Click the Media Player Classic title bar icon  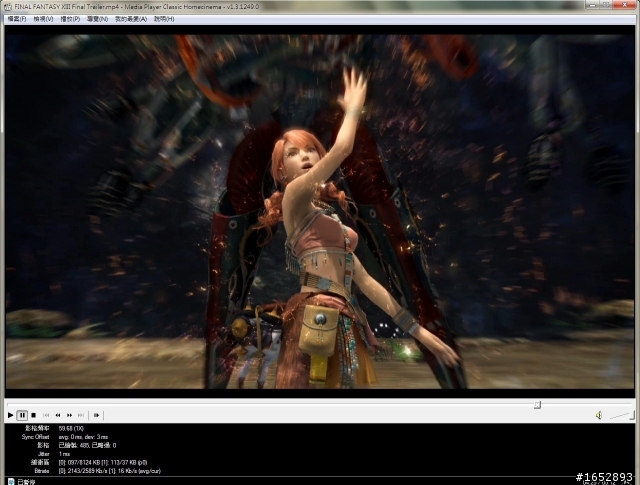(x=8, y=7)
